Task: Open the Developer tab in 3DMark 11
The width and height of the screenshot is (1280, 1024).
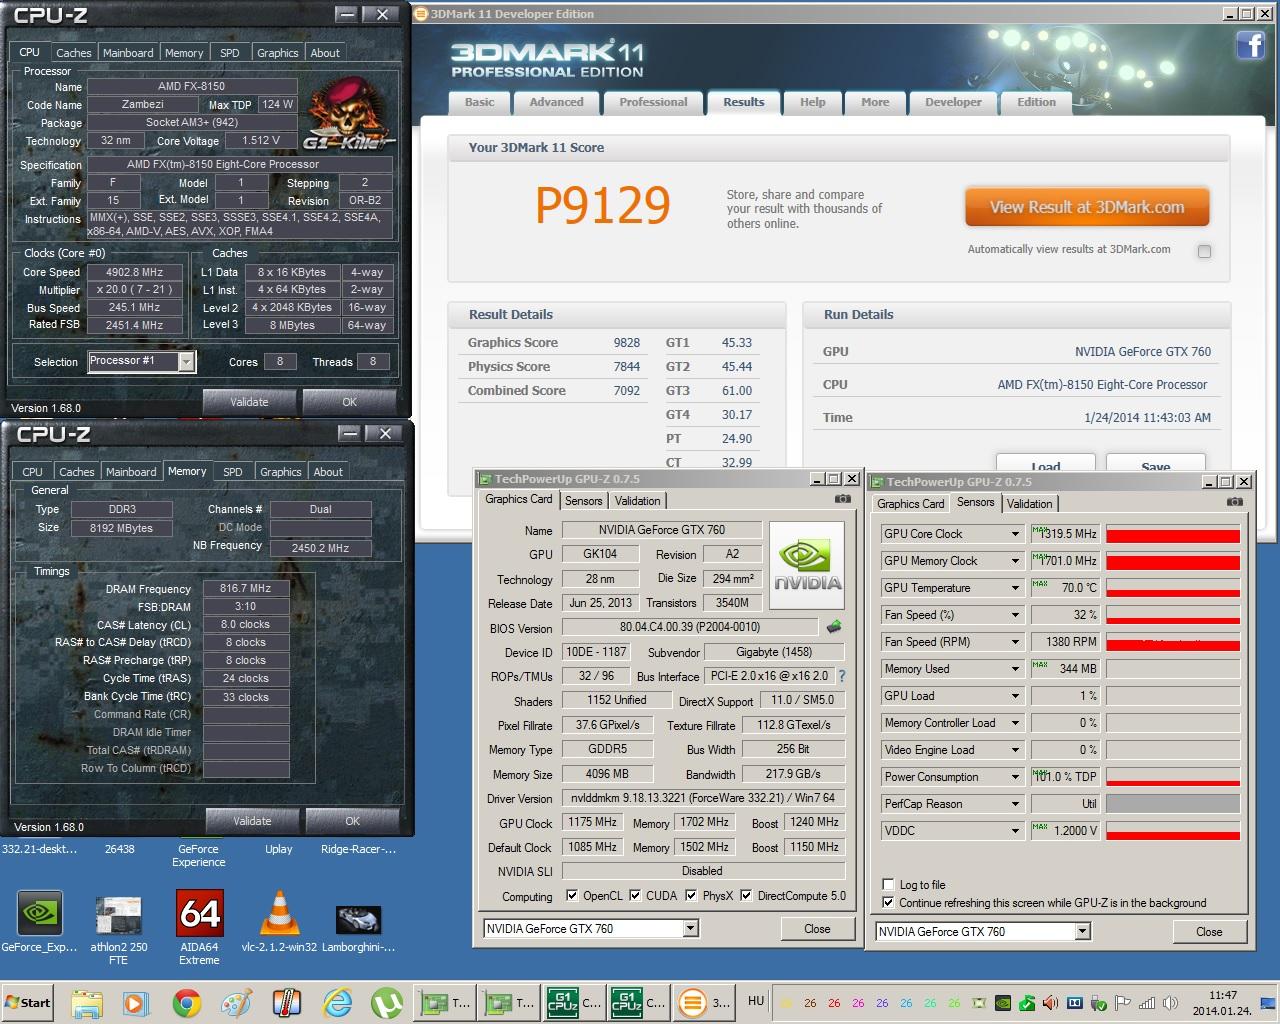Action: [953, 102]
